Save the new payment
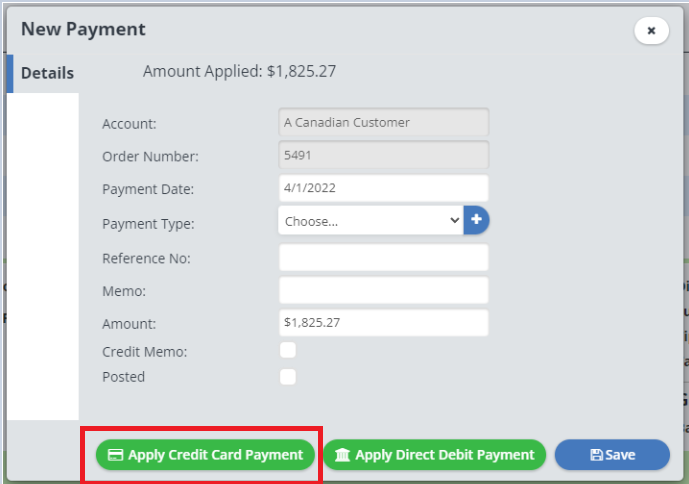The image size is (689, 484). tap(612, 455)
